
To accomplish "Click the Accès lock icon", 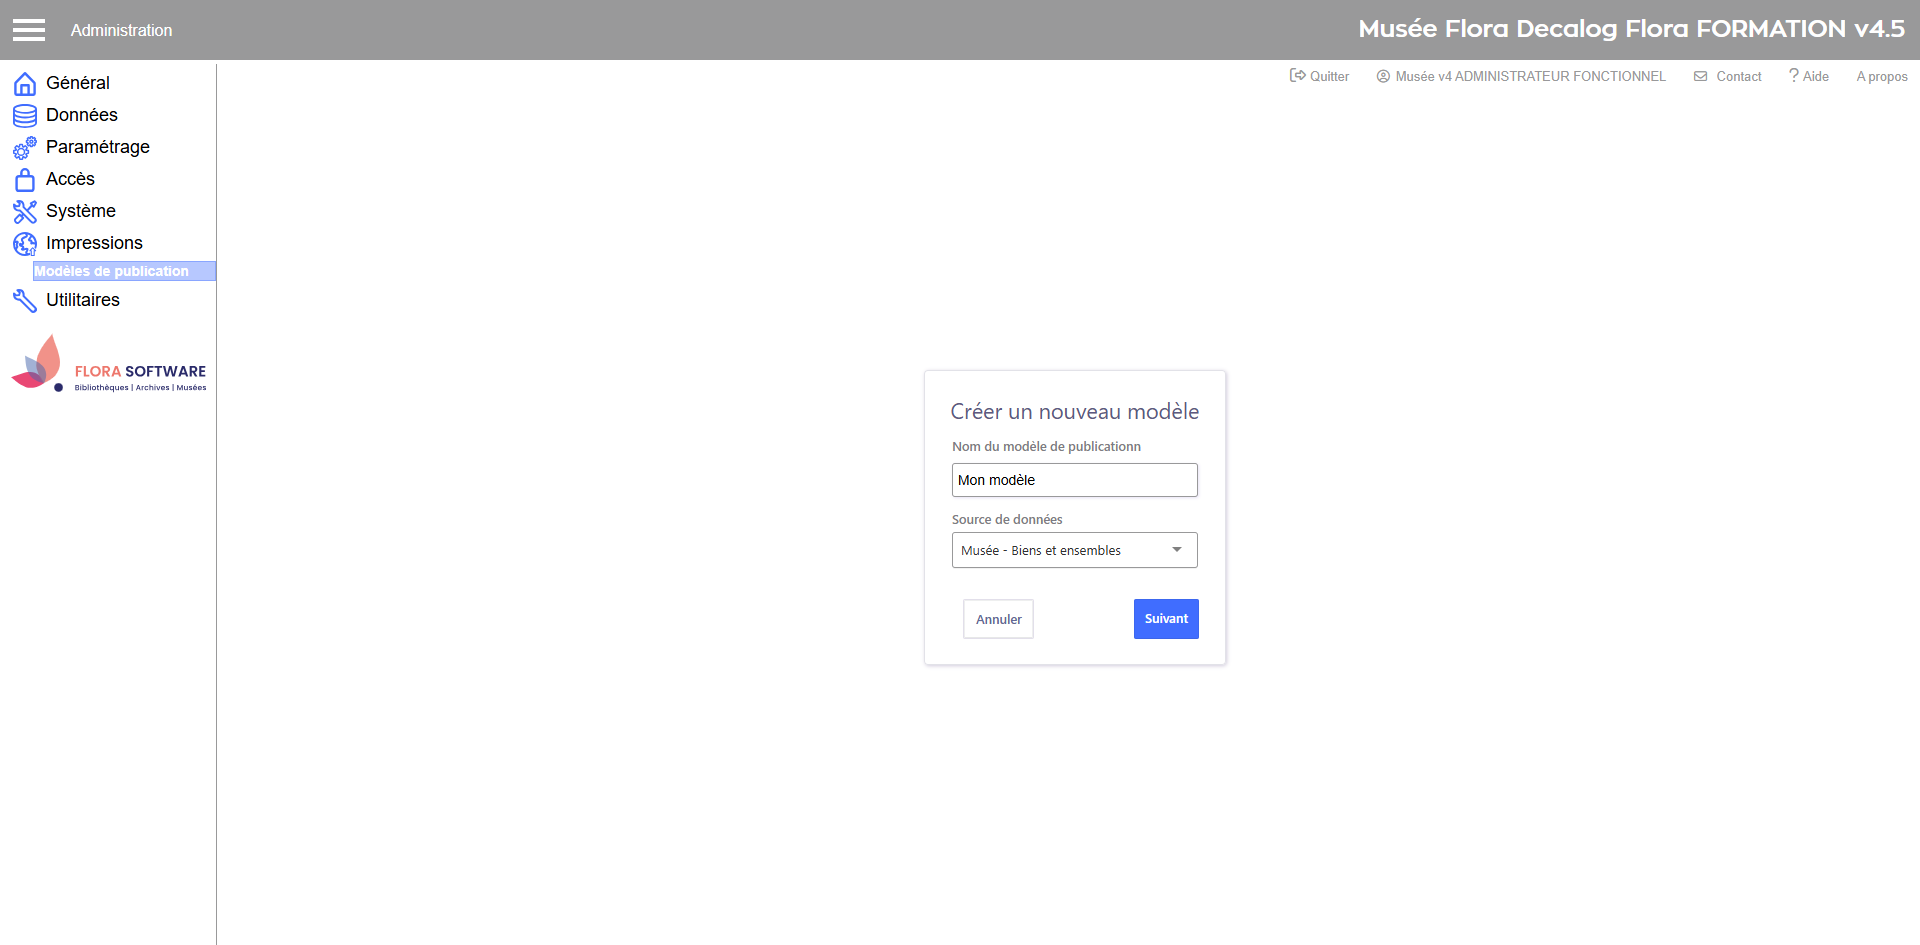I will coord(25,180).
